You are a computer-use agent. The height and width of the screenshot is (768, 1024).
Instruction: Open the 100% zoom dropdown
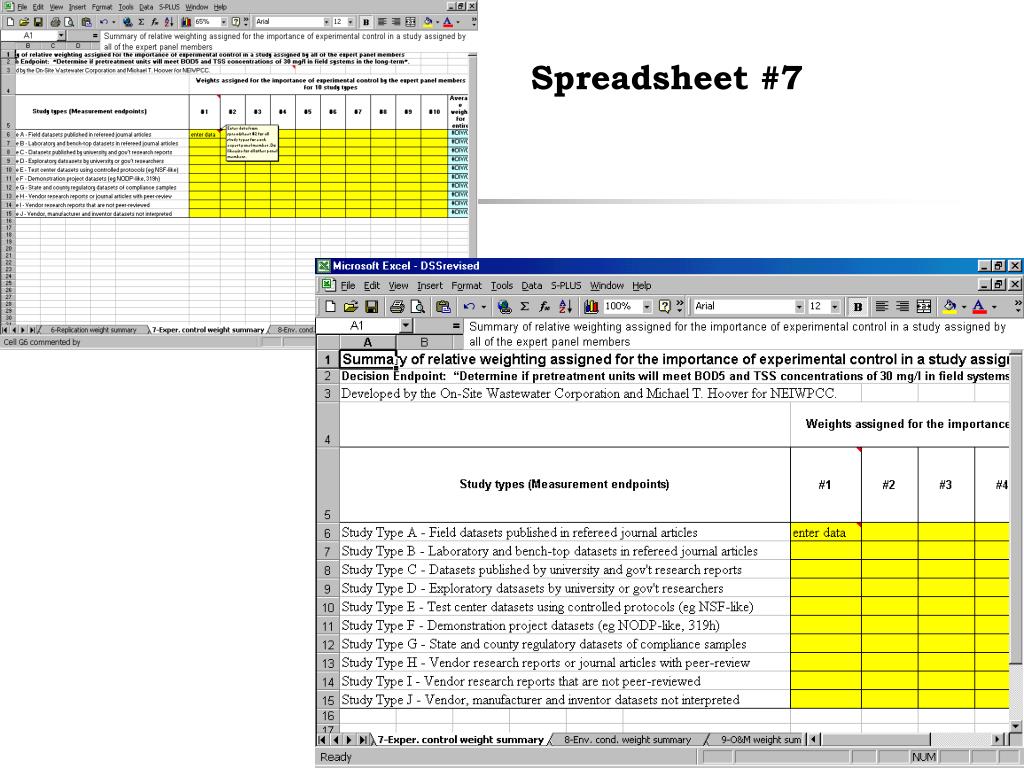pyautogui.click(x=647, y=306)
